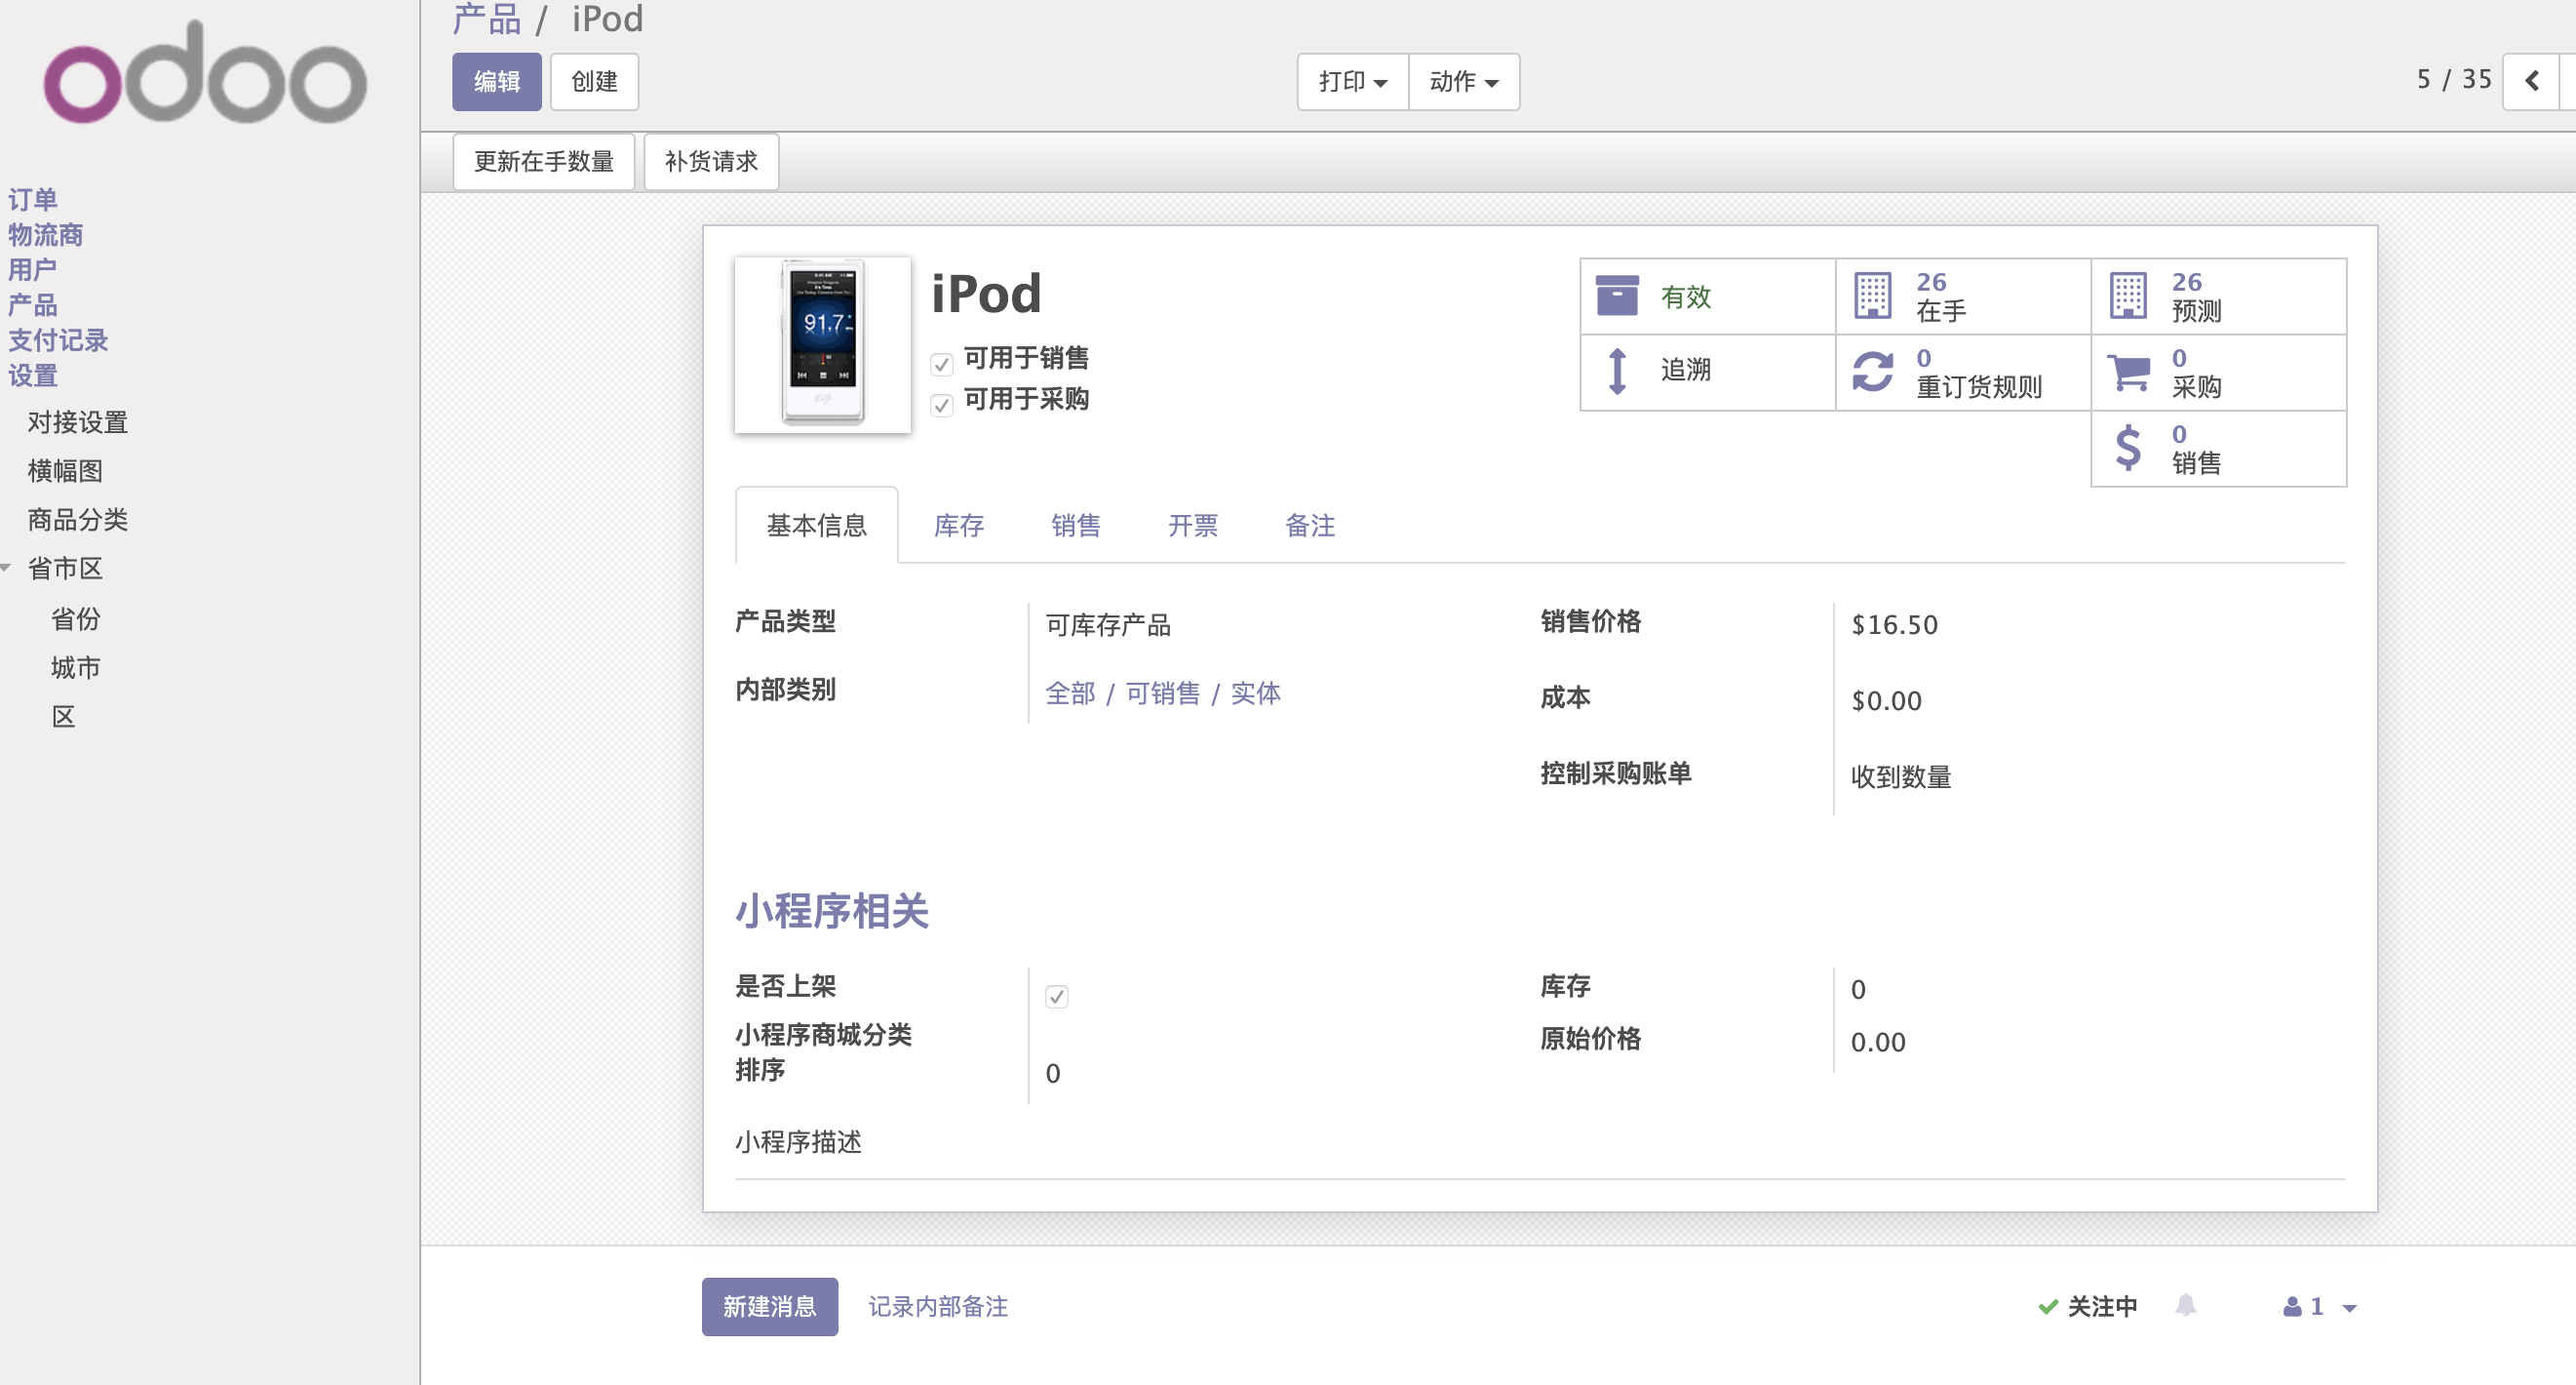Switch to the 开票 tab
This screenshot has width=2576, height=1385.
(1192, 525)
